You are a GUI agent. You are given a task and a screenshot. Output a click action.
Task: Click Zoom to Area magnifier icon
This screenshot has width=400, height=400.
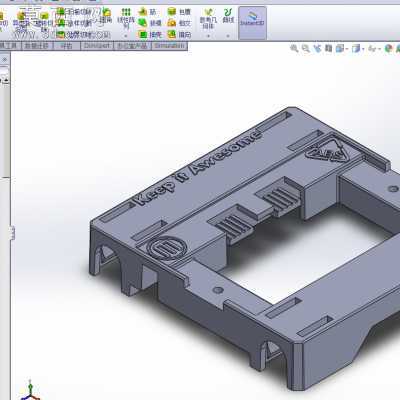click(x=306, y=49)
